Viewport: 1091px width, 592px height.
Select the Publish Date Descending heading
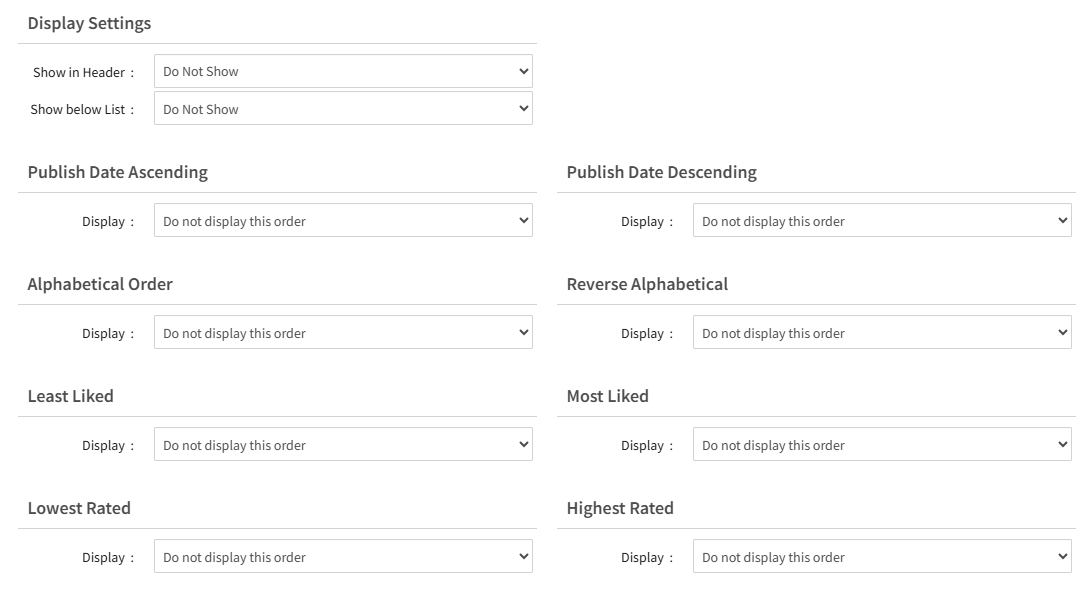point(661,172)
